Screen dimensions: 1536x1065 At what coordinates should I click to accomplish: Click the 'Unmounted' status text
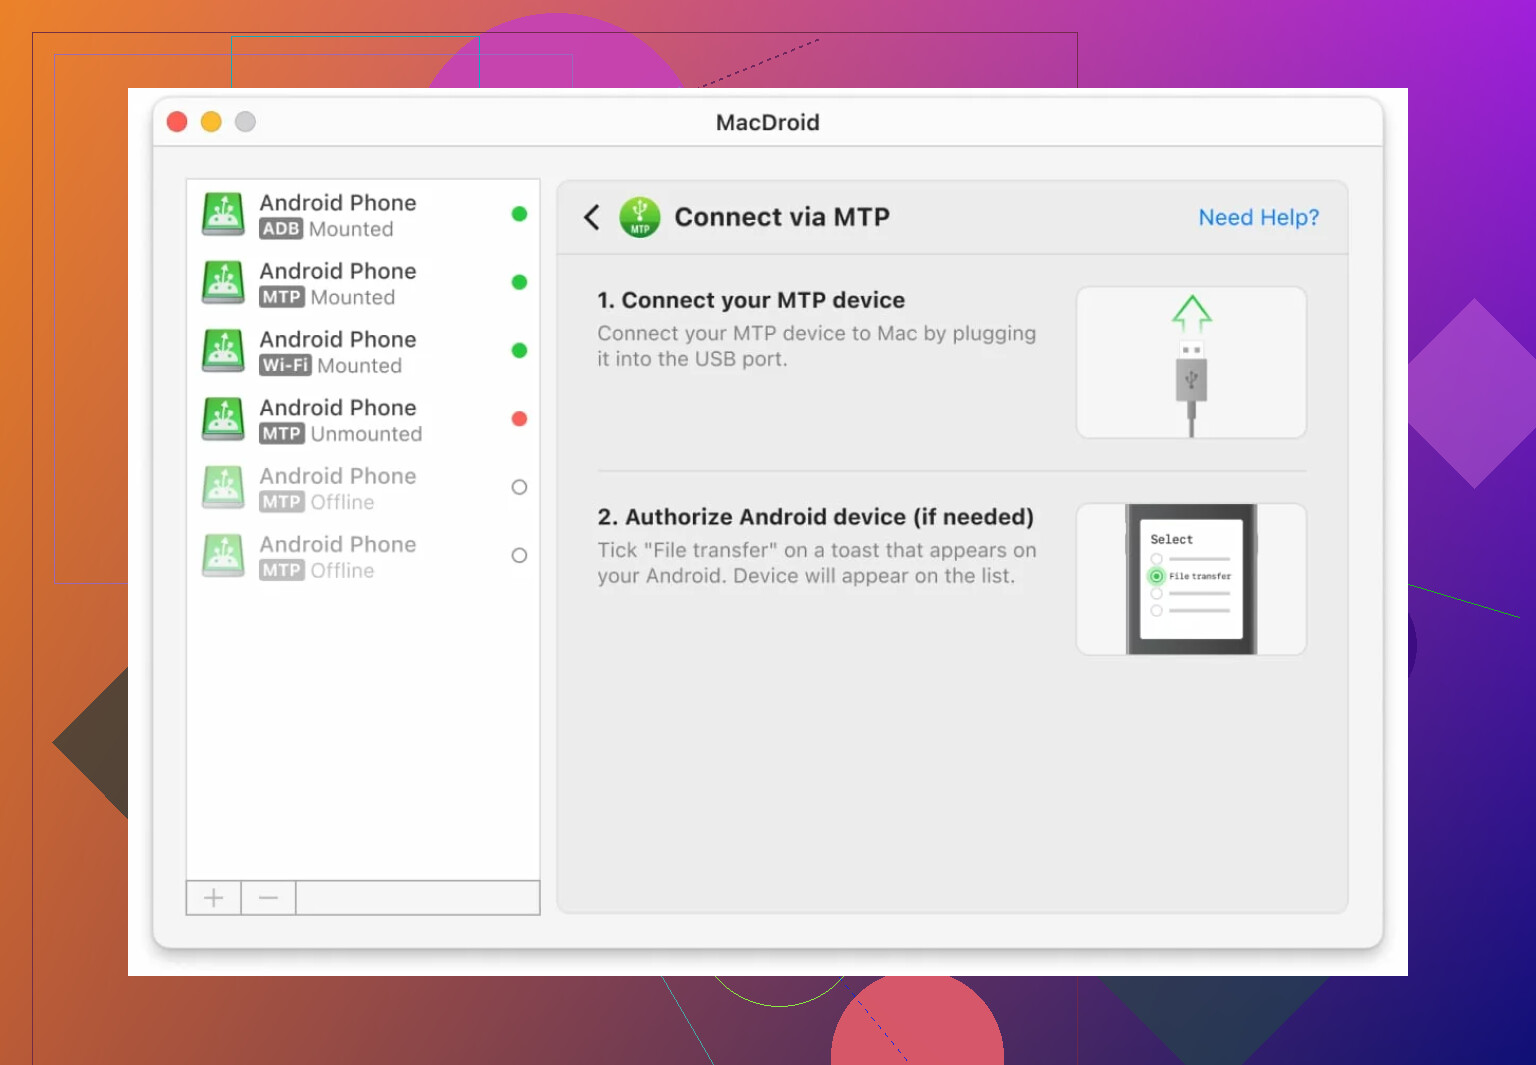pyautogui.click(x=366, y=434)
